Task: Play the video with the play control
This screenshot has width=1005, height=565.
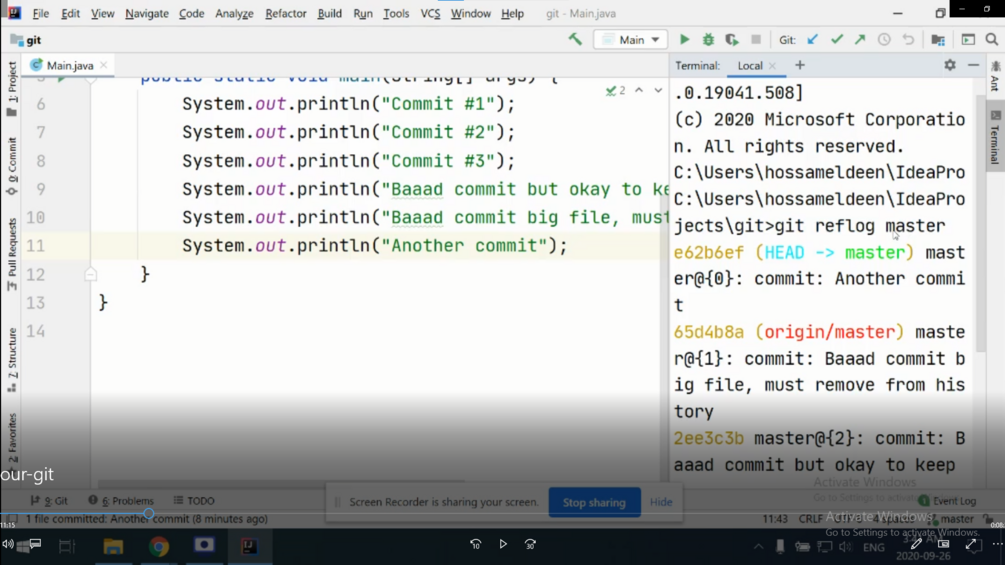Action: [503, 544]
